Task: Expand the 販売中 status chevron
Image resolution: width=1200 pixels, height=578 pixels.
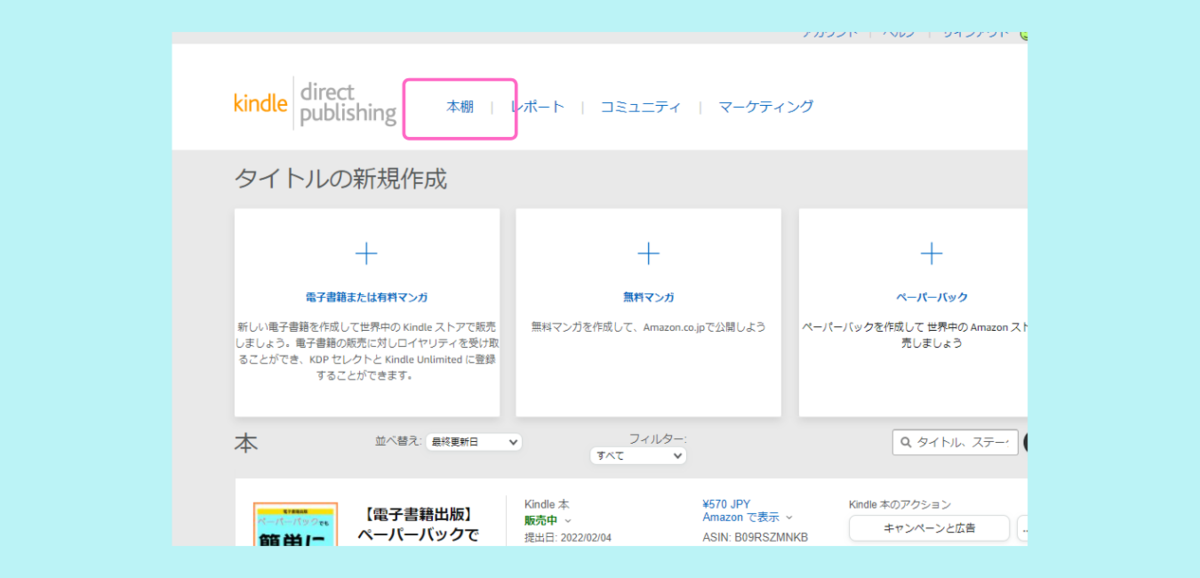Action: pyautogui.click(x=568, y=520)
